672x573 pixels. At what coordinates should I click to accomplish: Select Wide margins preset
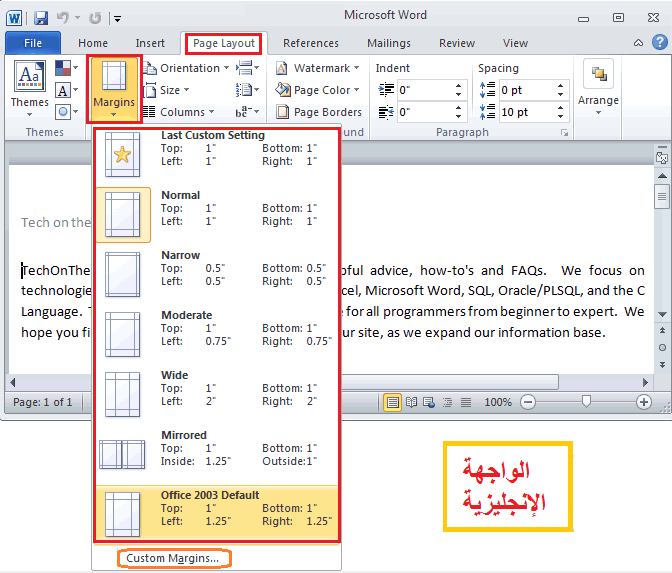click(217, 394)
